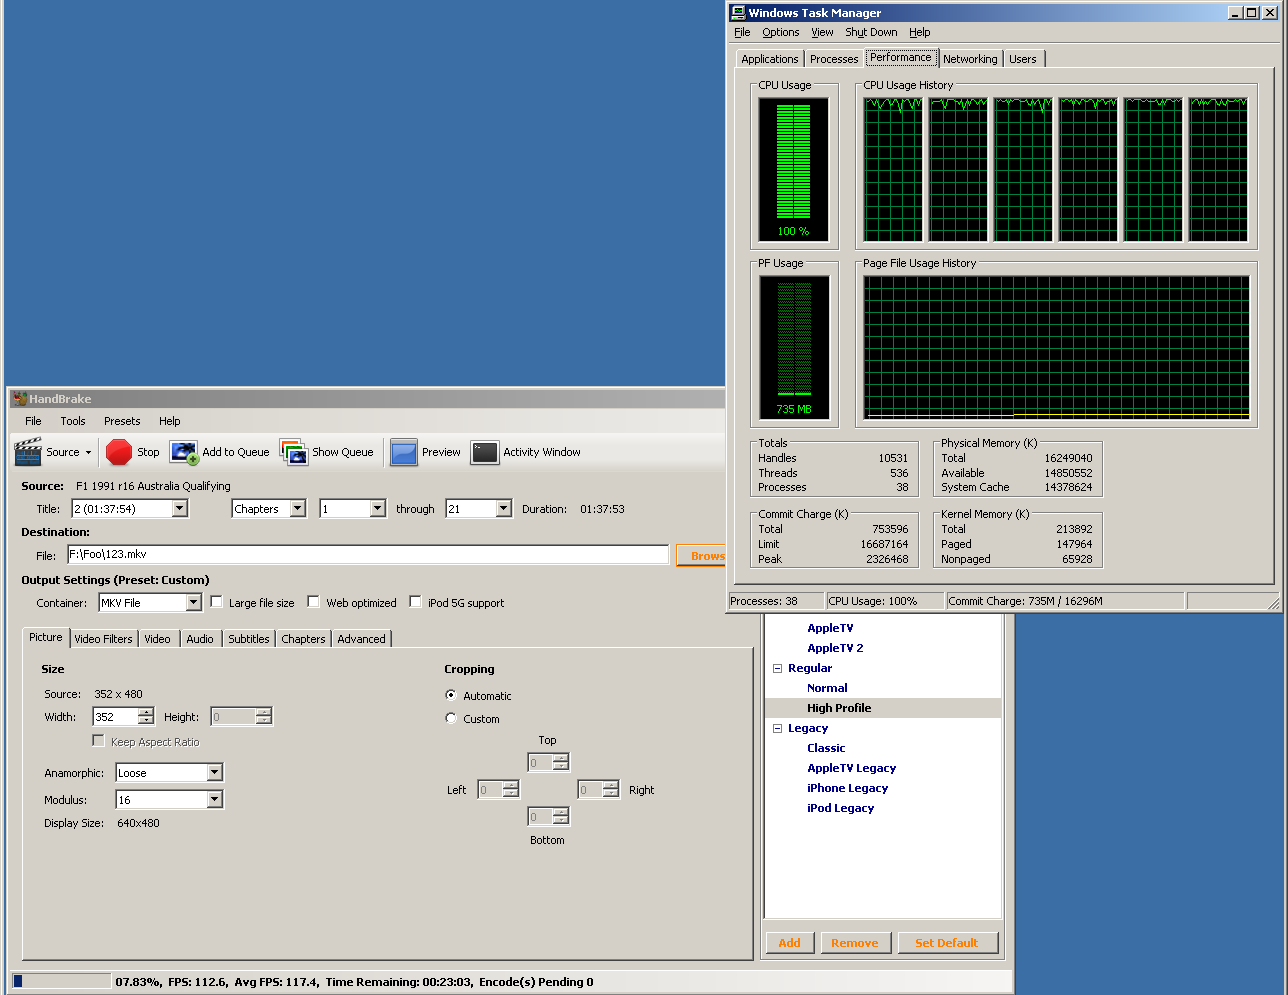Open the Show Queue icon
The height and width of the screenshot is (995, 1288).
pos(294,453)
